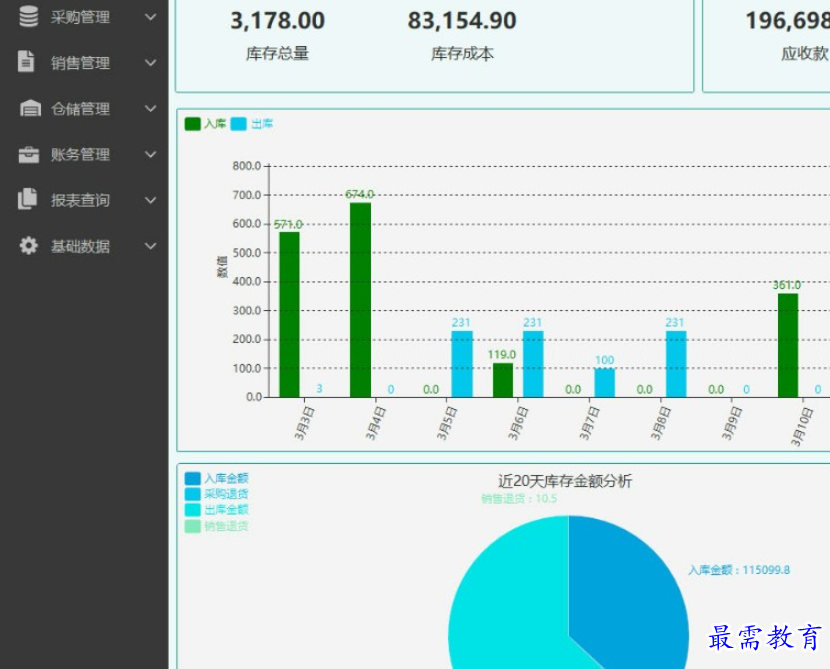830x669 pixels.
Task: Click the blue 231 bar for 3月6日
Action: 533,364
